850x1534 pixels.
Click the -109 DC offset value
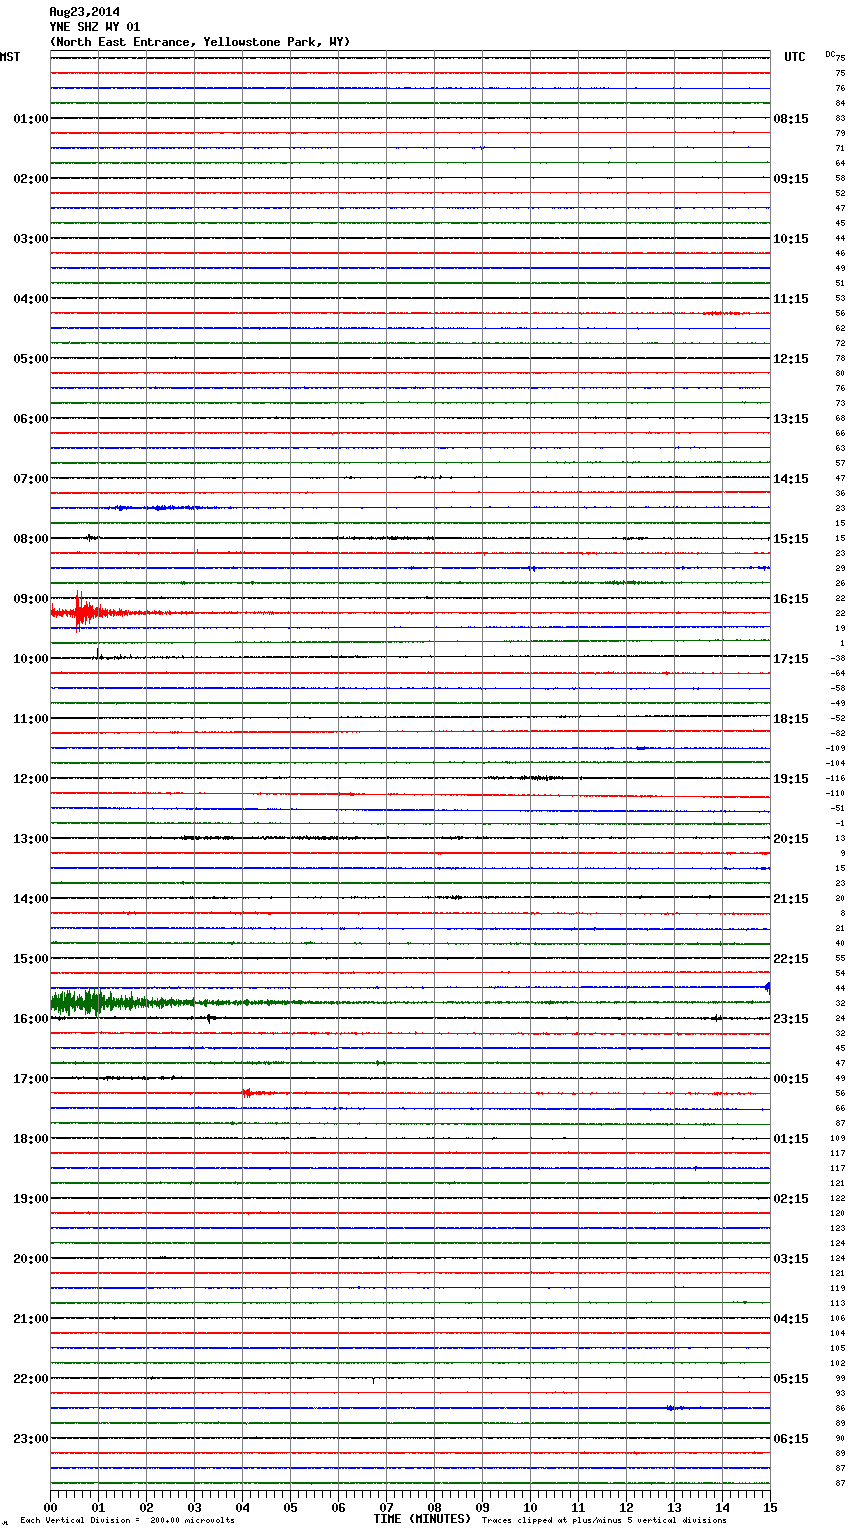(835, 748)
